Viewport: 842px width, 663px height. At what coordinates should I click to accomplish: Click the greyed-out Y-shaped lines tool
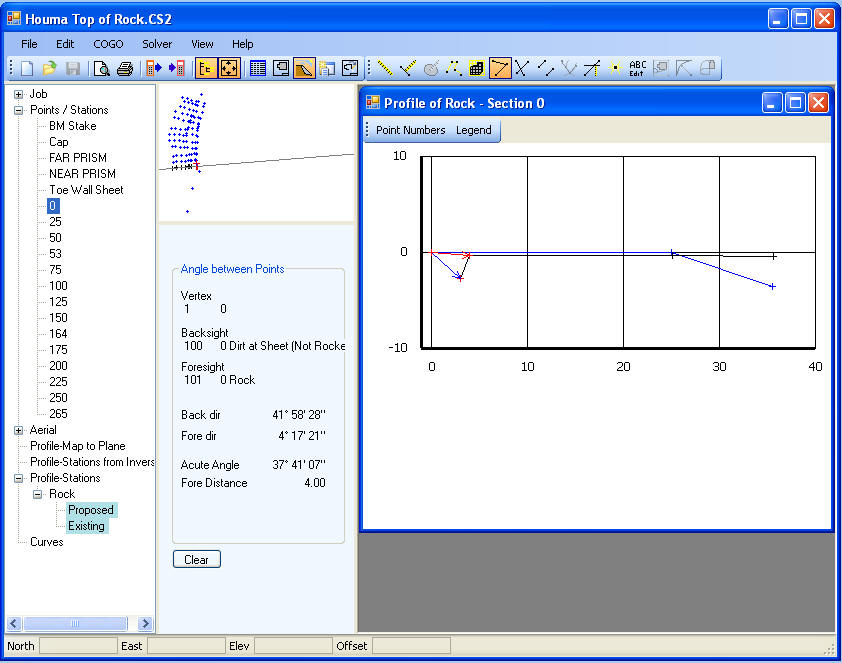point(569,68)
